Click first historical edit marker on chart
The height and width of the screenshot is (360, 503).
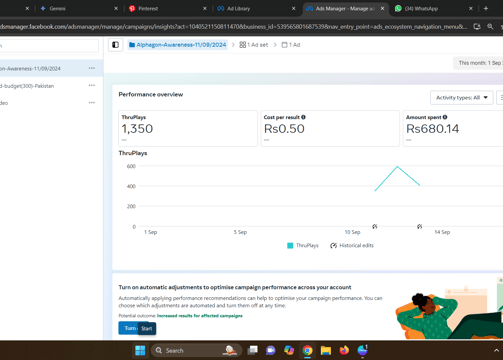[x=375, y=227]
